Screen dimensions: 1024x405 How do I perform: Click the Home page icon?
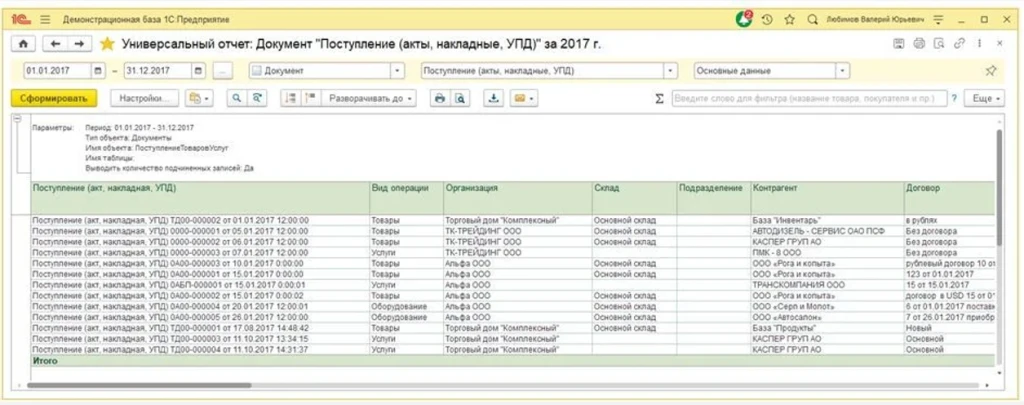[x=23, y=44]
